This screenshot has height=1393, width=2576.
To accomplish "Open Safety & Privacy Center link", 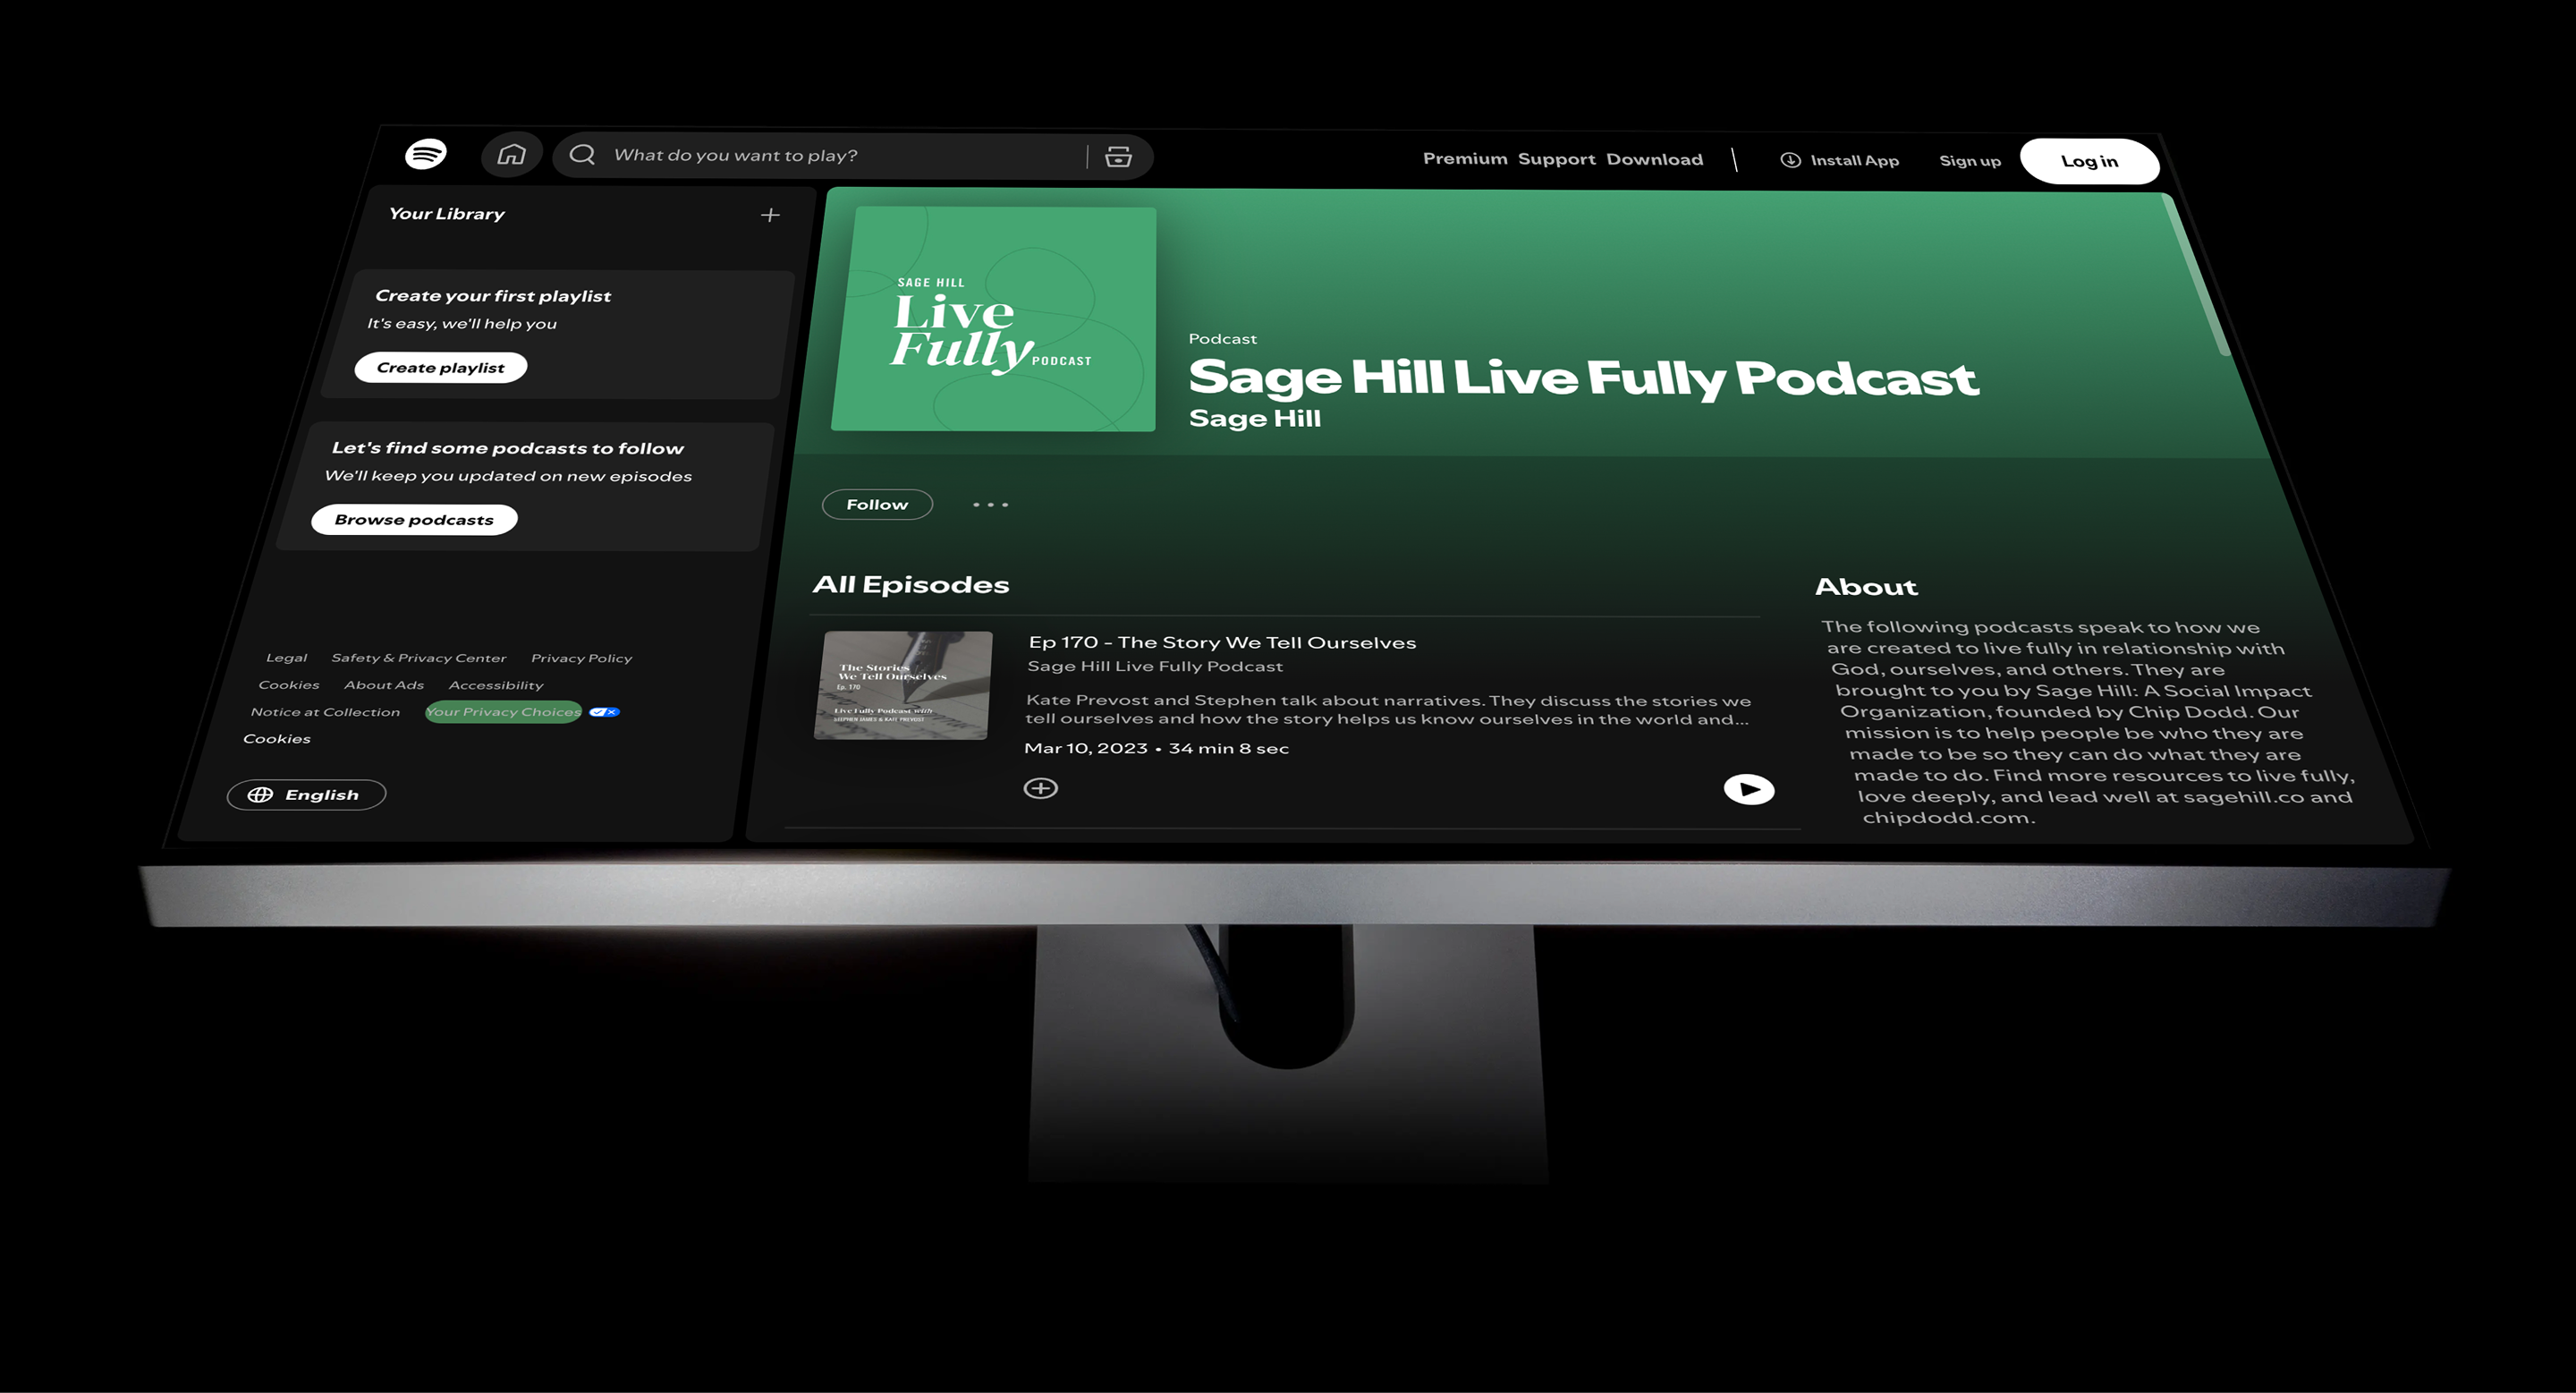I will click(x=419, y=658).
